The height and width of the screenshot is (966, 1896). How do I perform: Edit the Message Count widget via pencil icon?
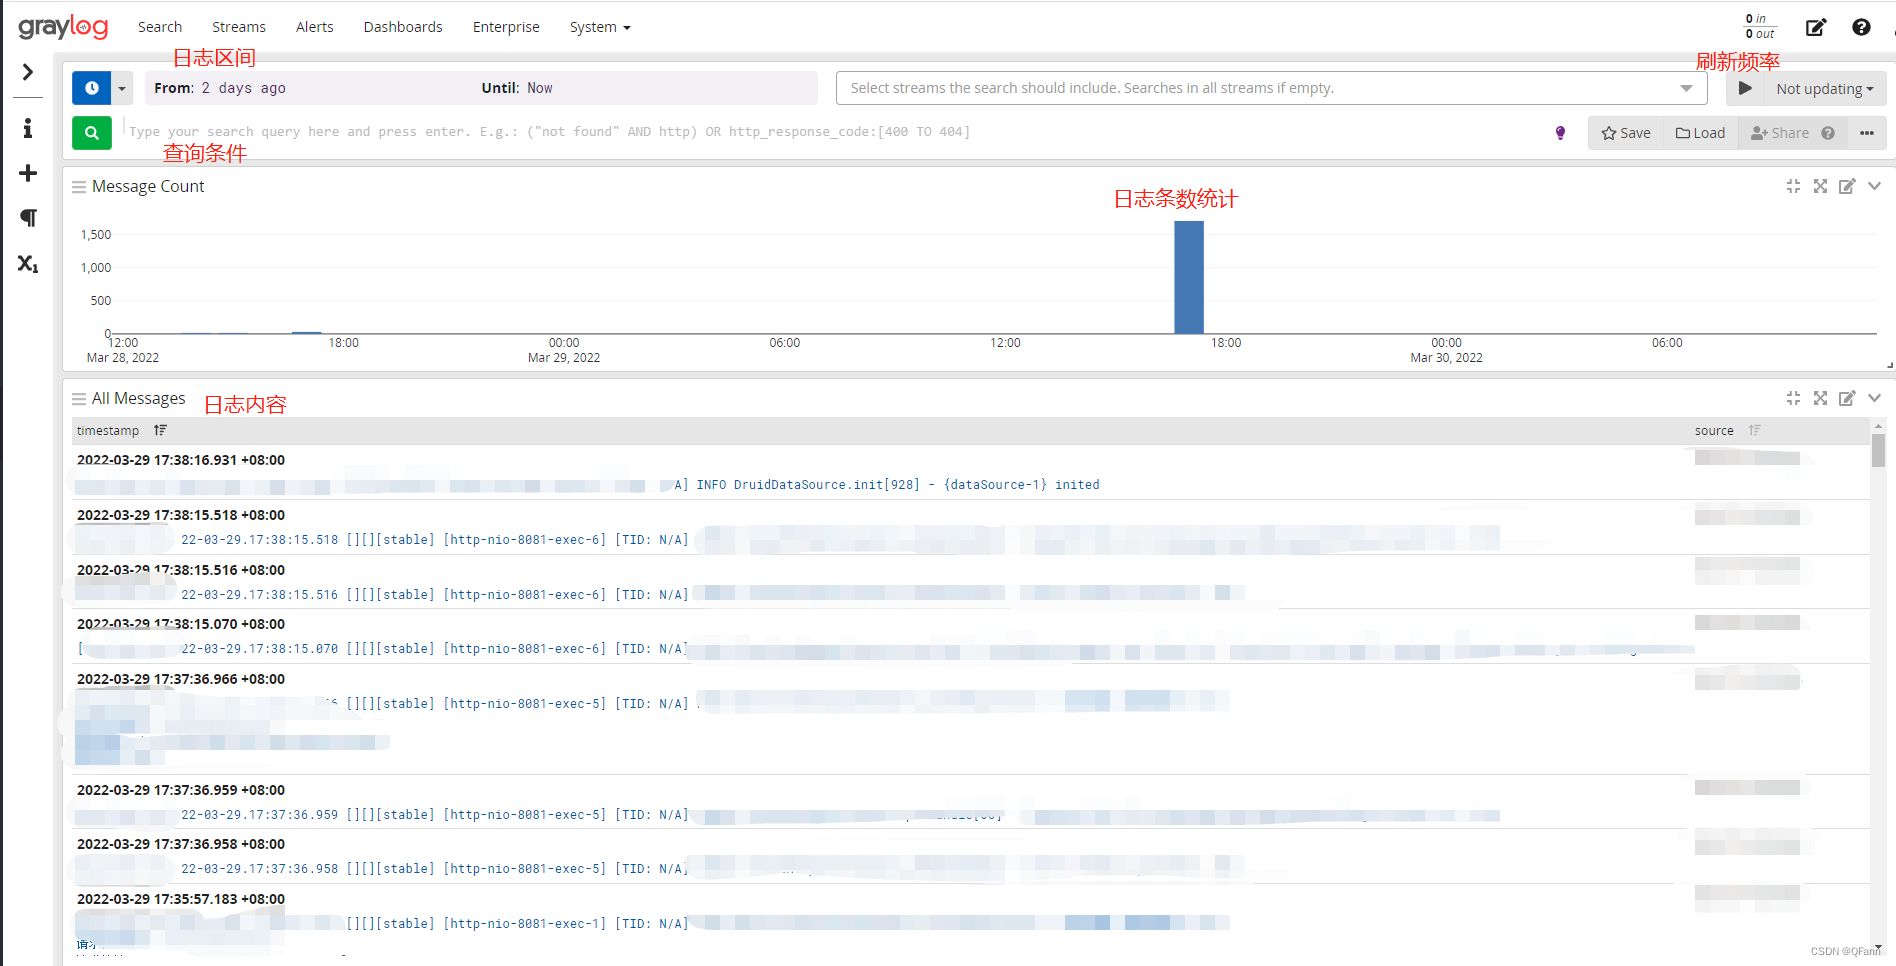1846,186
